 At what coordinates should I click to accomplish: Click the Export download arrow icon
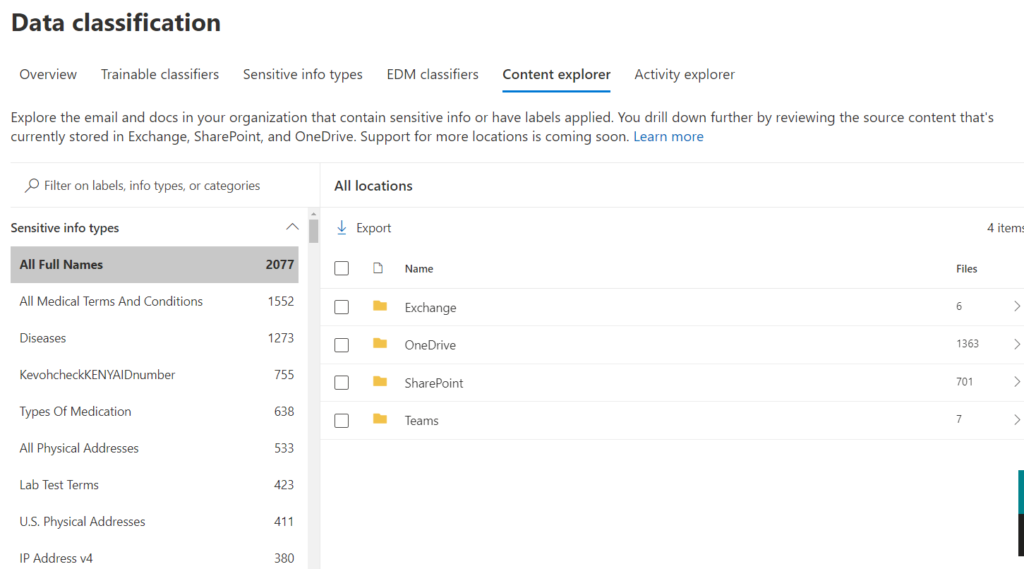point(342,228)
